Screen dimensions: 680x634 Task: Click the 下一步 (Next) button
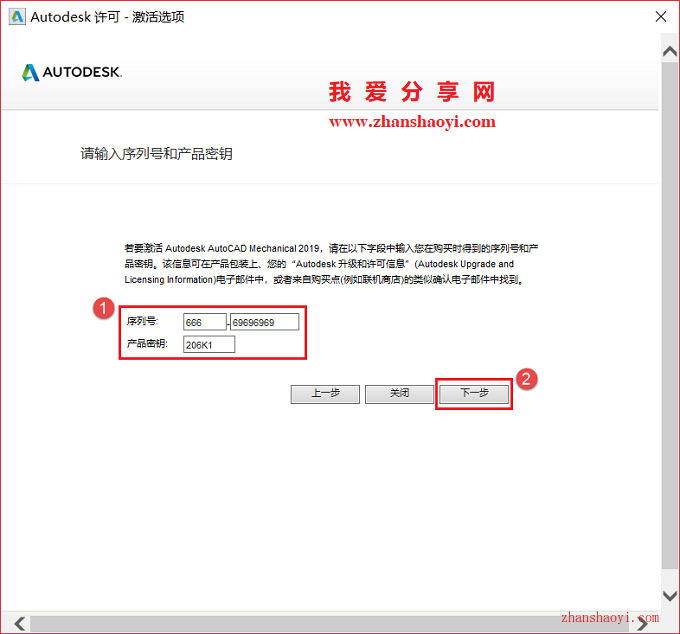point(474,394)
